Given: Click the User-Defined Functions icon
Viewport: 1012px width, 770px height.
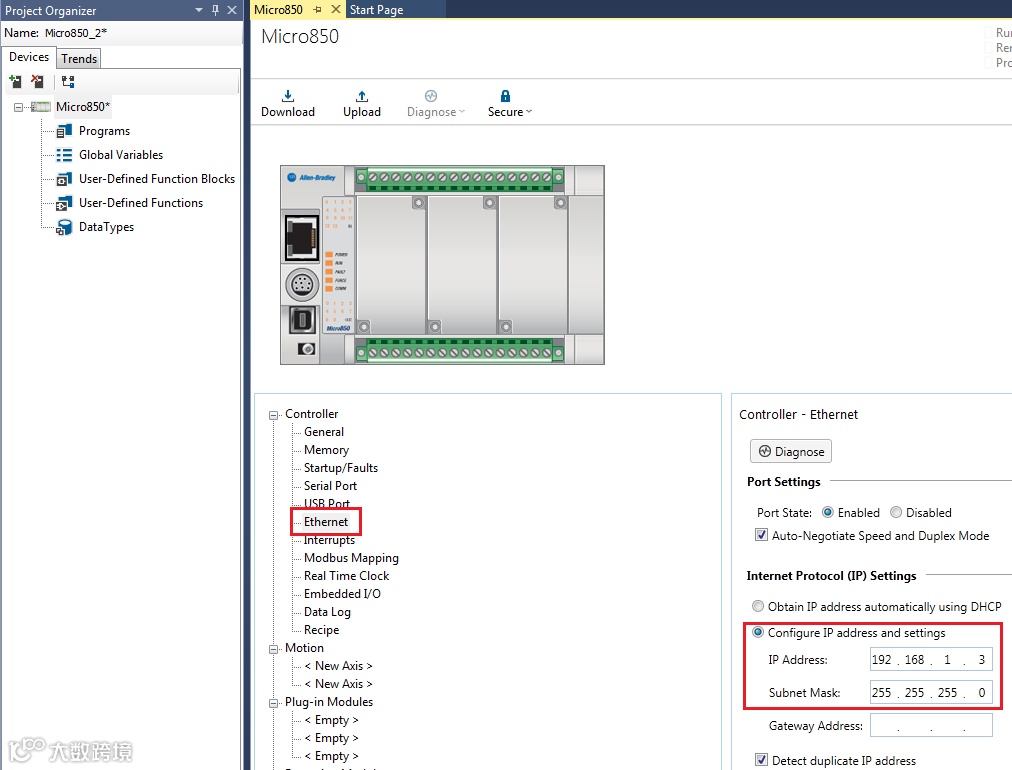Looking at the screenshot, I should click(x=64, y=203).
